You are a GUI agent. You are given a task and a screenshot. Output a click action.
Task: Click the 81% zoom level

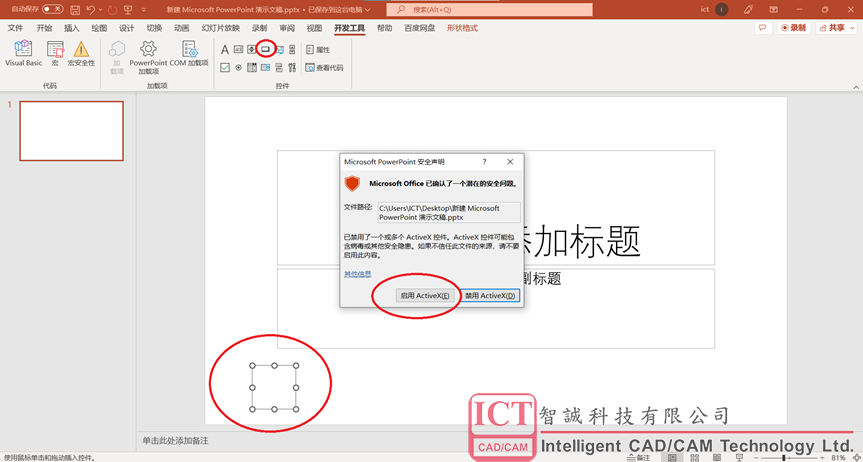pos(838,458)
